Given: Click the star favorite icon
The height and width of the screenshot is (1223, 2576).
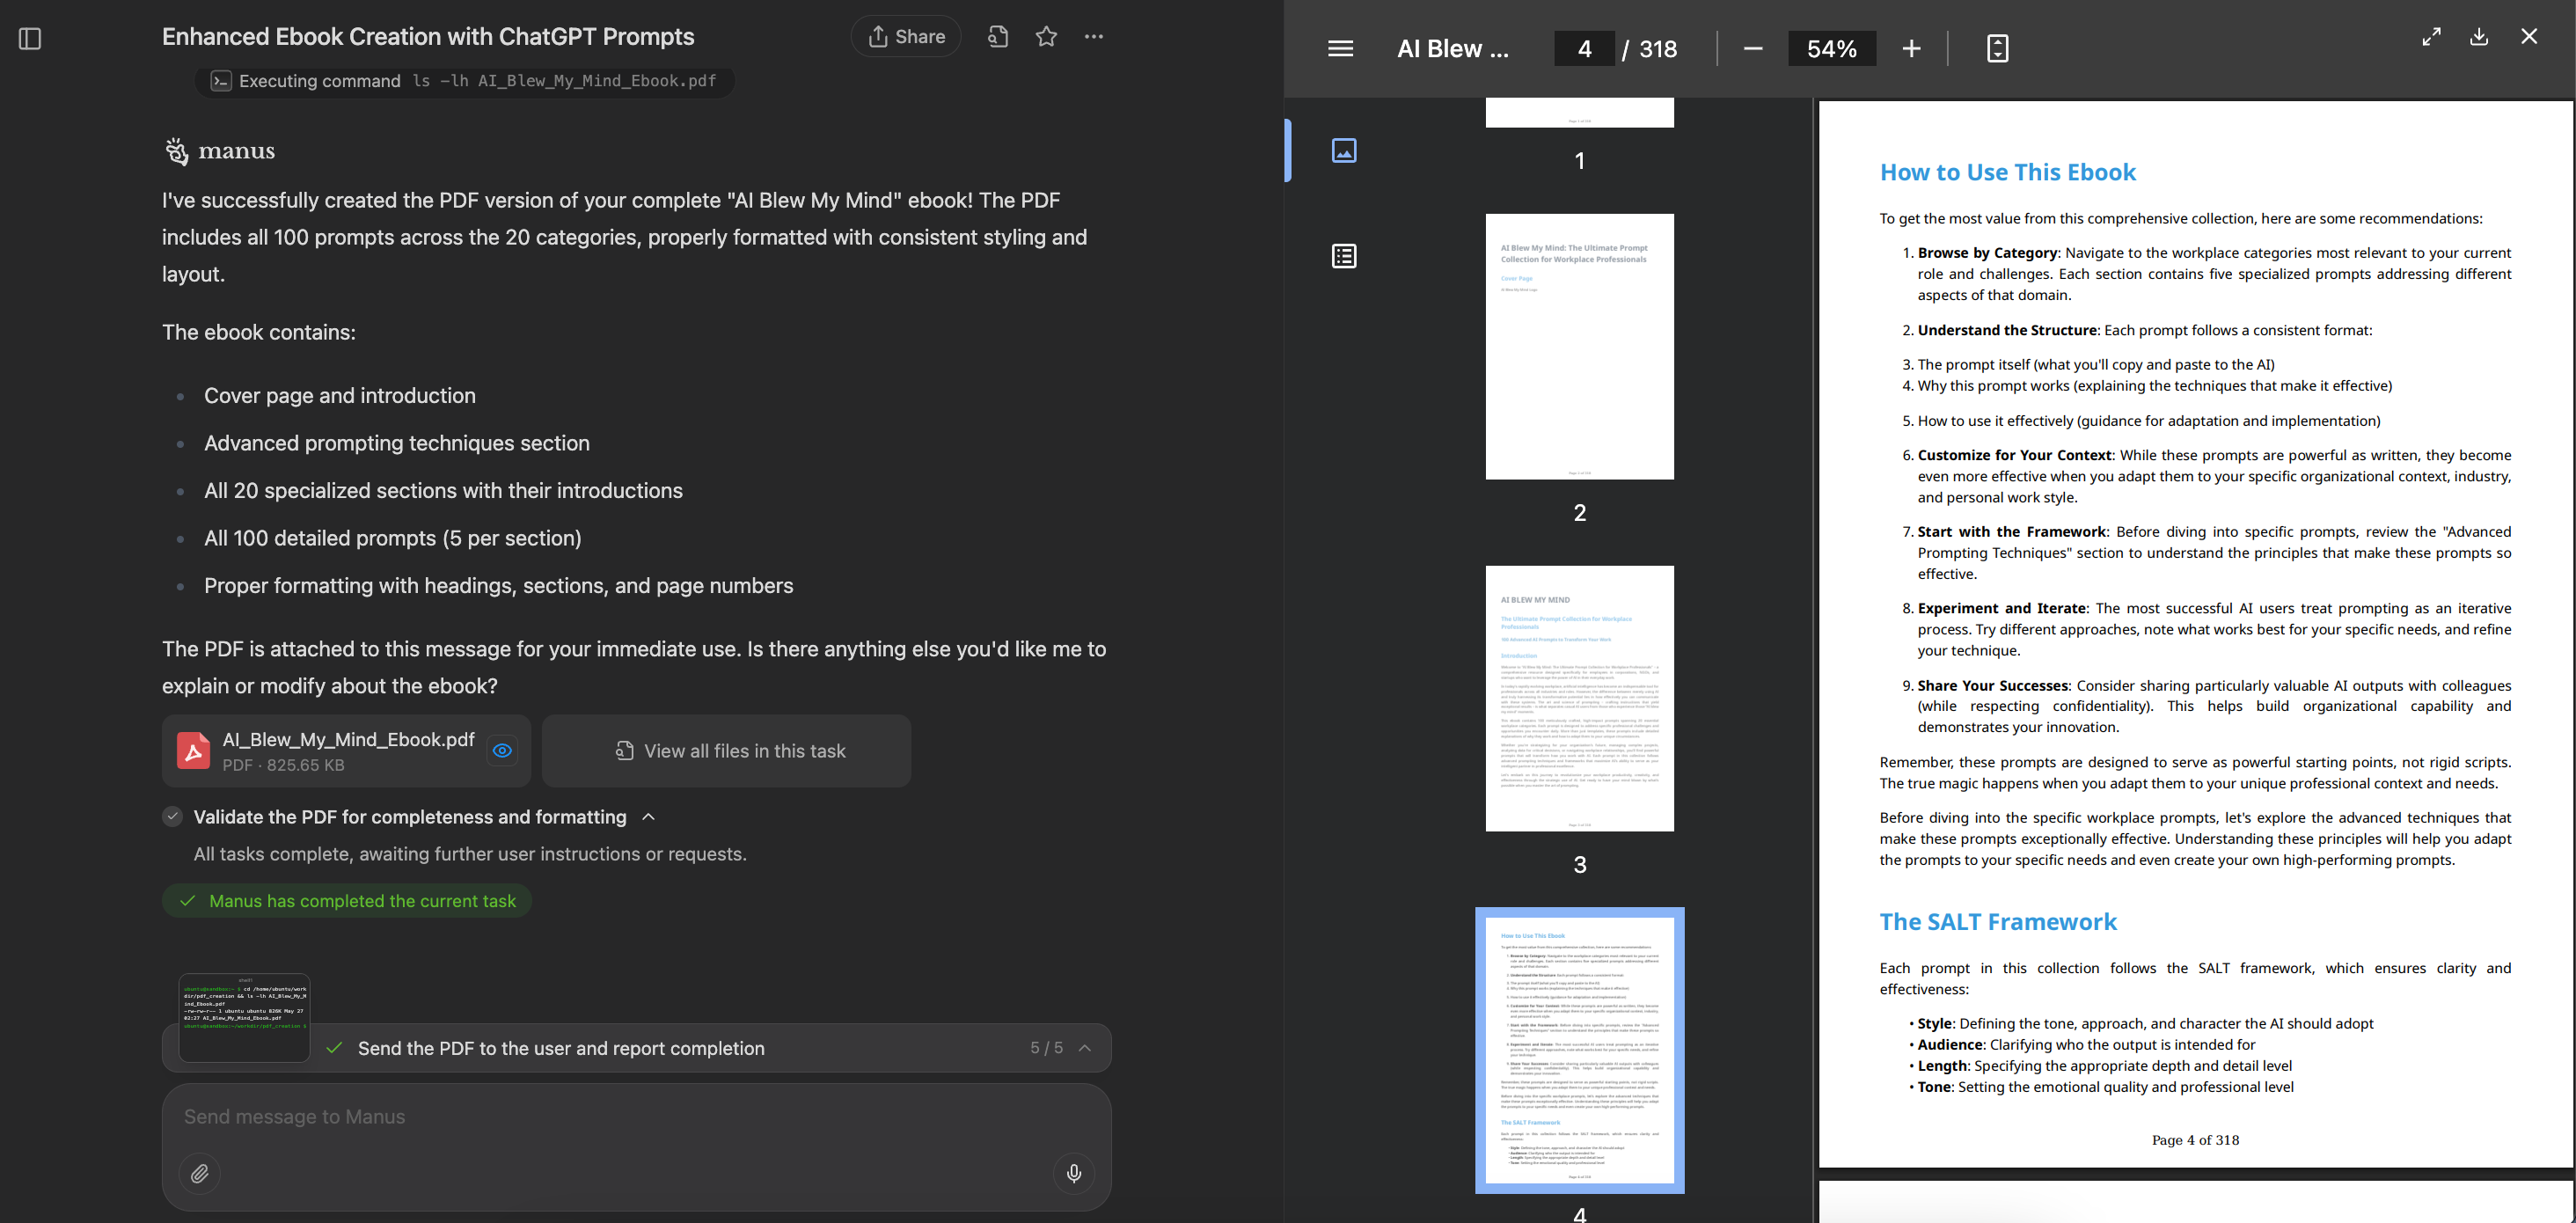Looking at the screenshot, I should [1046, 37].
